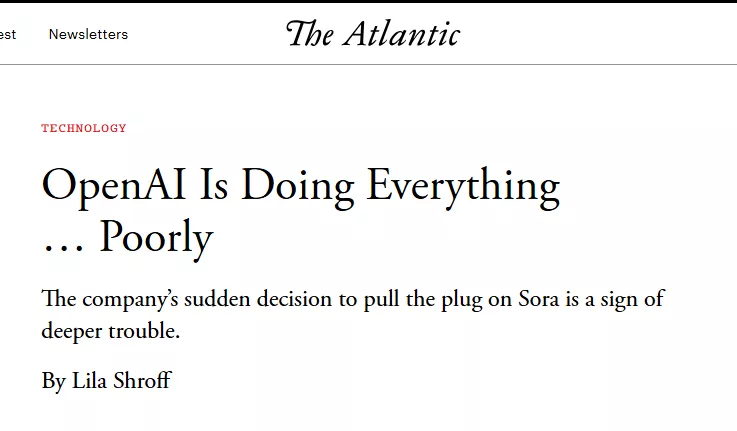Click the gray divider below the header
Image resolution: width=737 pixels, height=431 pixels.
(368, 64)
